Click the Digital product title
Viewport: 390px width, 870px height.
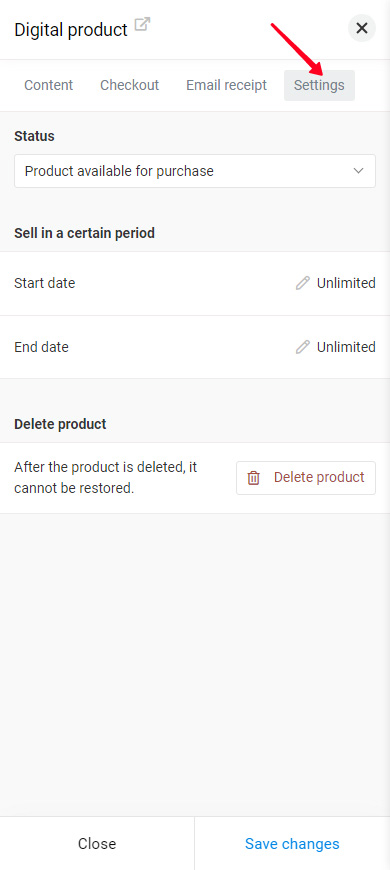[x=71, y=29]
